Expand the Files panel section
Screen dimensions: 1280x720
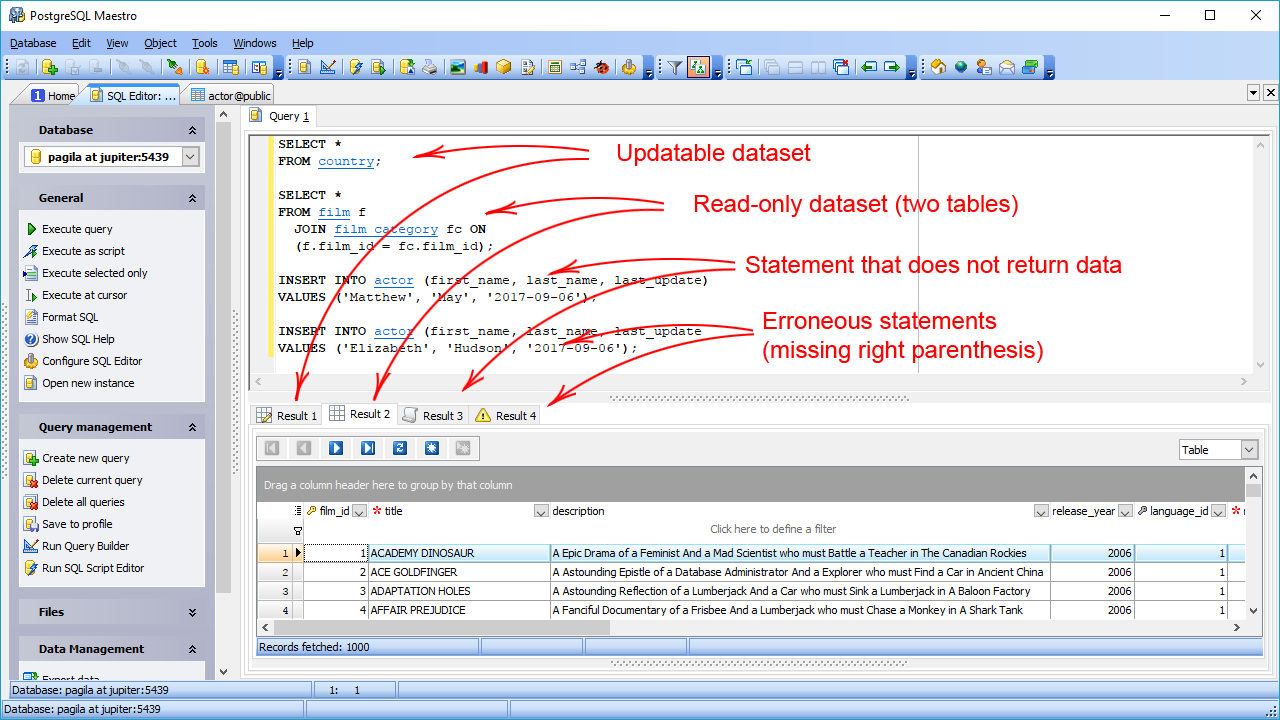tap(192, 612)
